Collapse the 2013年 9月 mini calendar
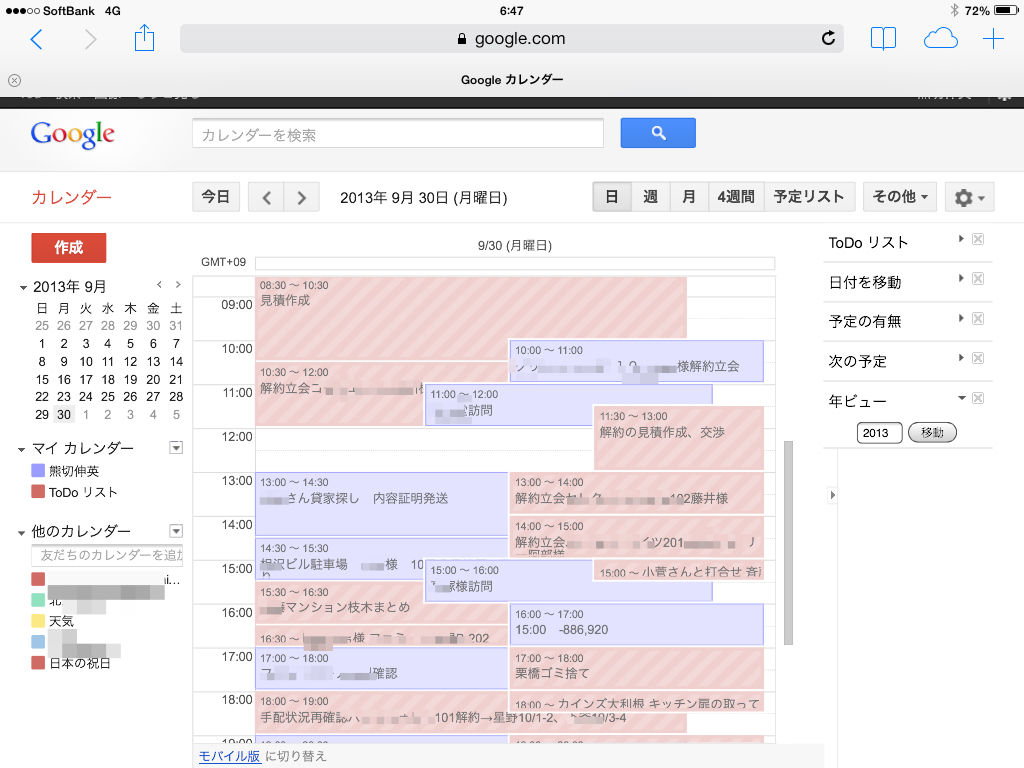Image resolution: width=1024 pixels, height=768 pixels. point(24,287)
